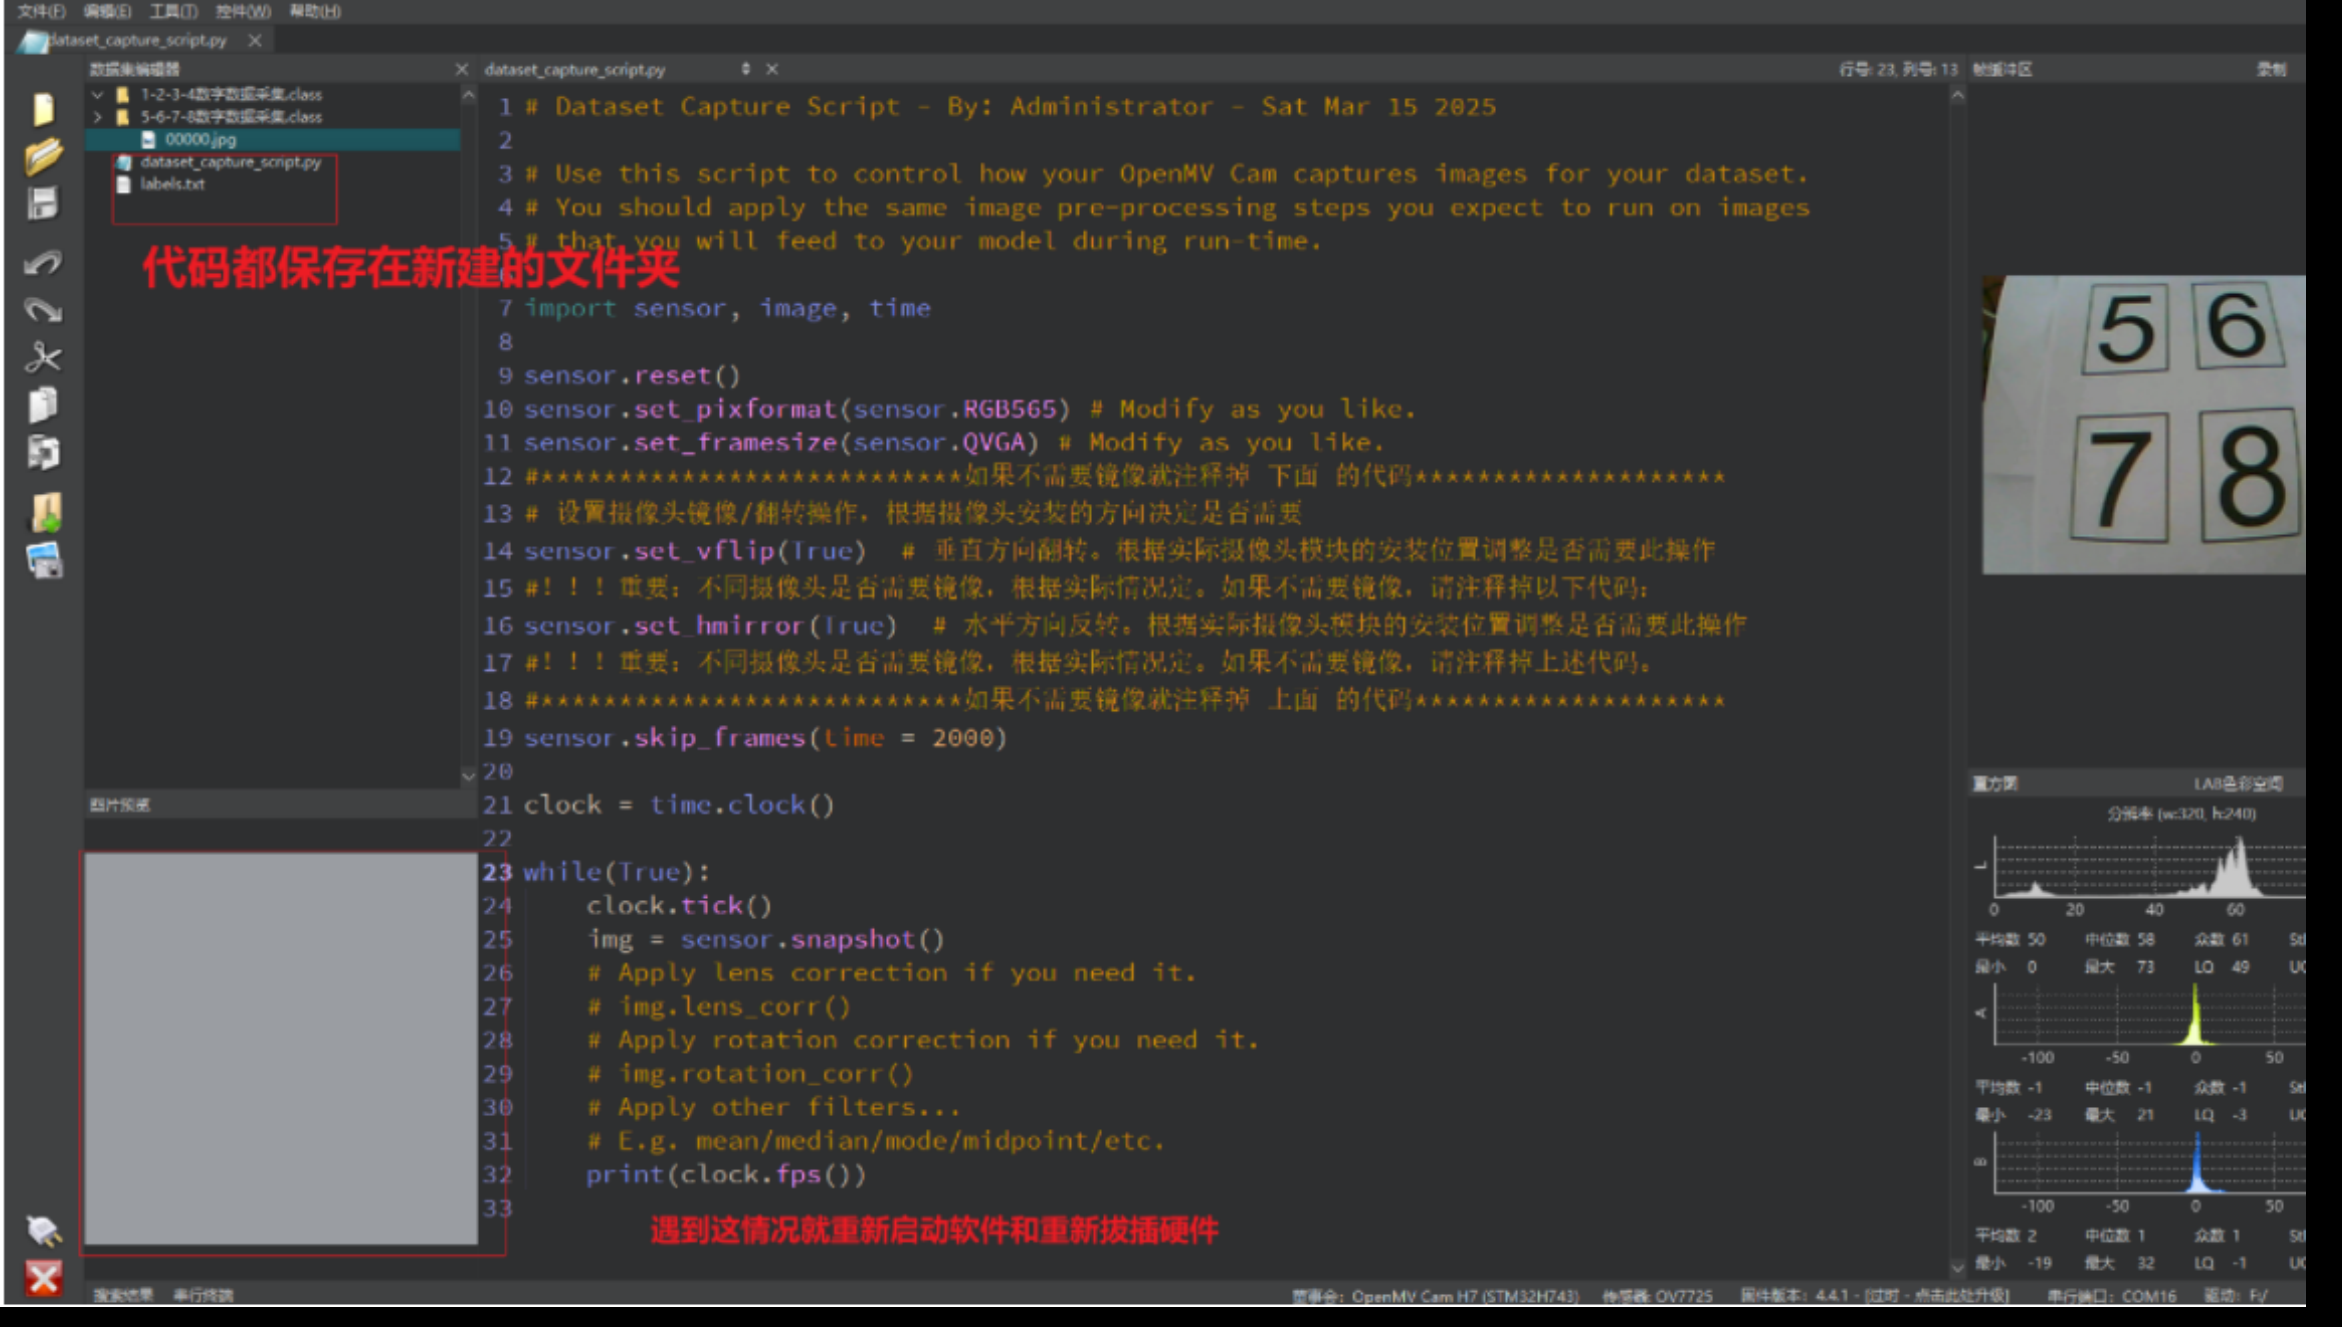The image size is (2342, 1327).
Task: Click the Undo arrow icon
Action: tap(43, 262)
